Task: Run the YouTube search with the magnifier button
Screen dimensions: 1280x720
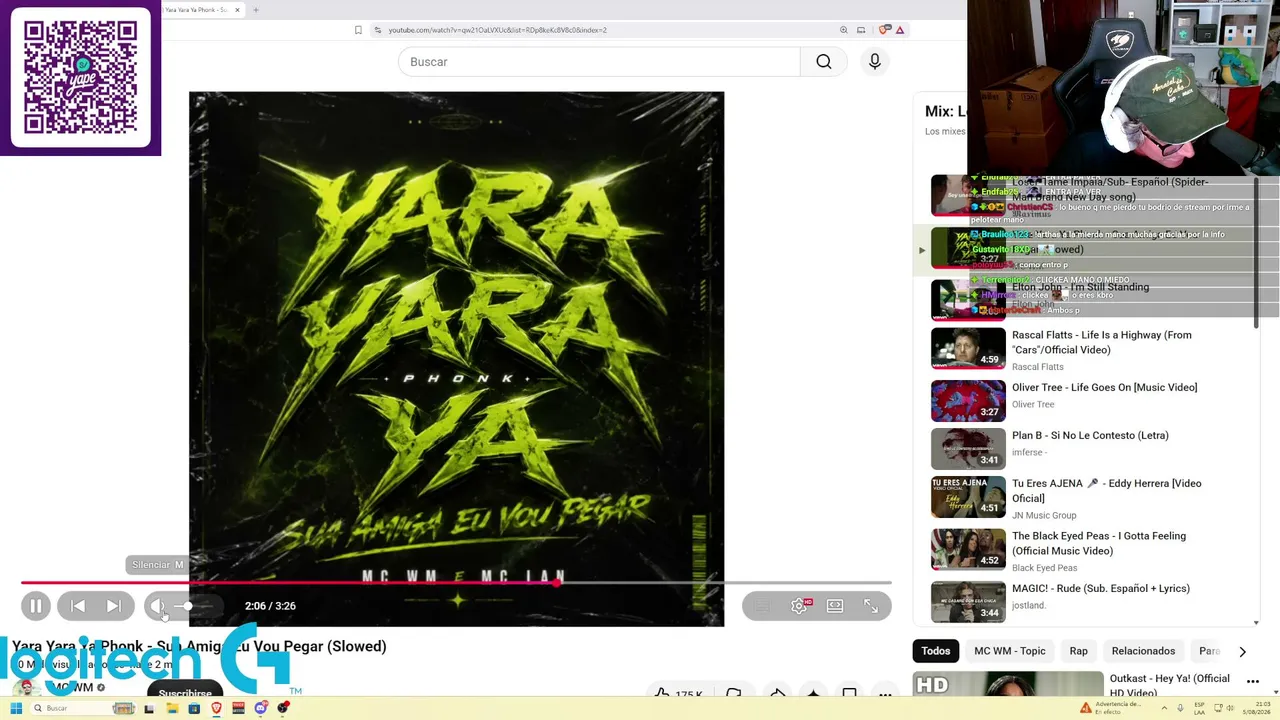Action: click(823, 62)
